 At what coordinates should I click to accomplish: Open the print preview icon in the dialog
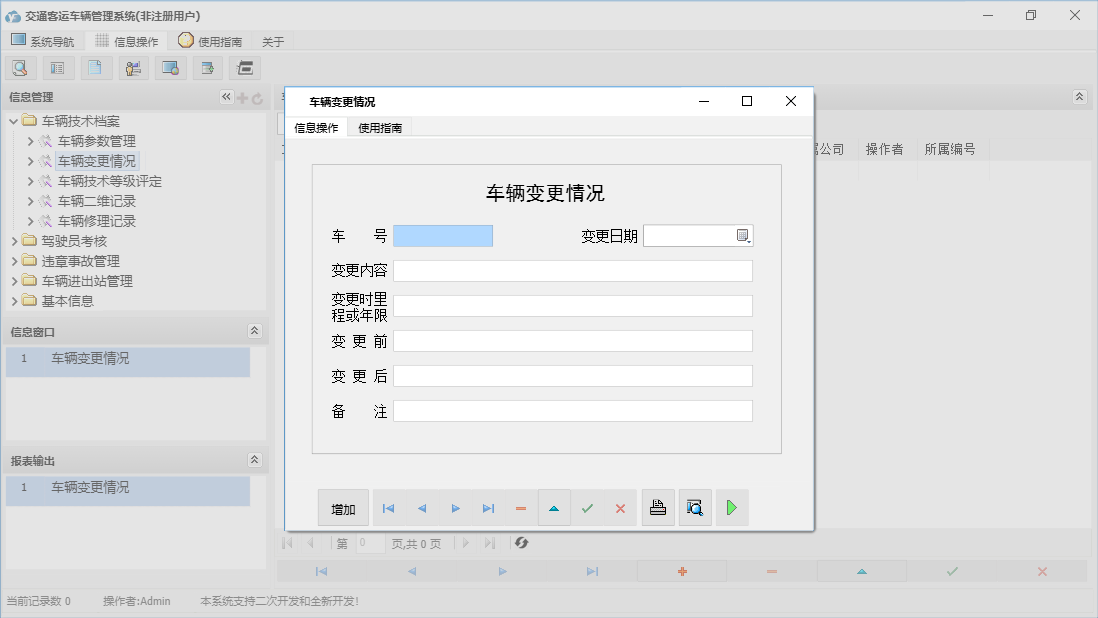coord(695,508)
